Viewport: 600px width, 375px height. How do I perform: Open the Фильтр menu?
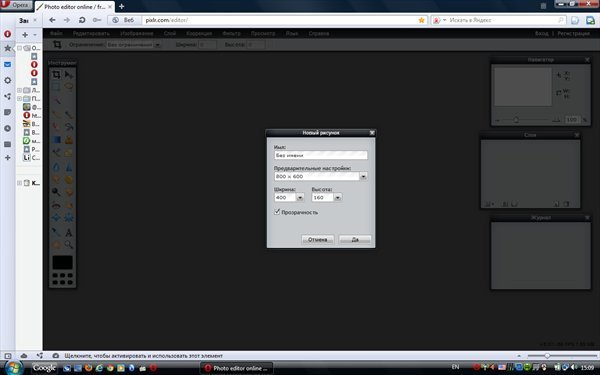tap(231, 33)
